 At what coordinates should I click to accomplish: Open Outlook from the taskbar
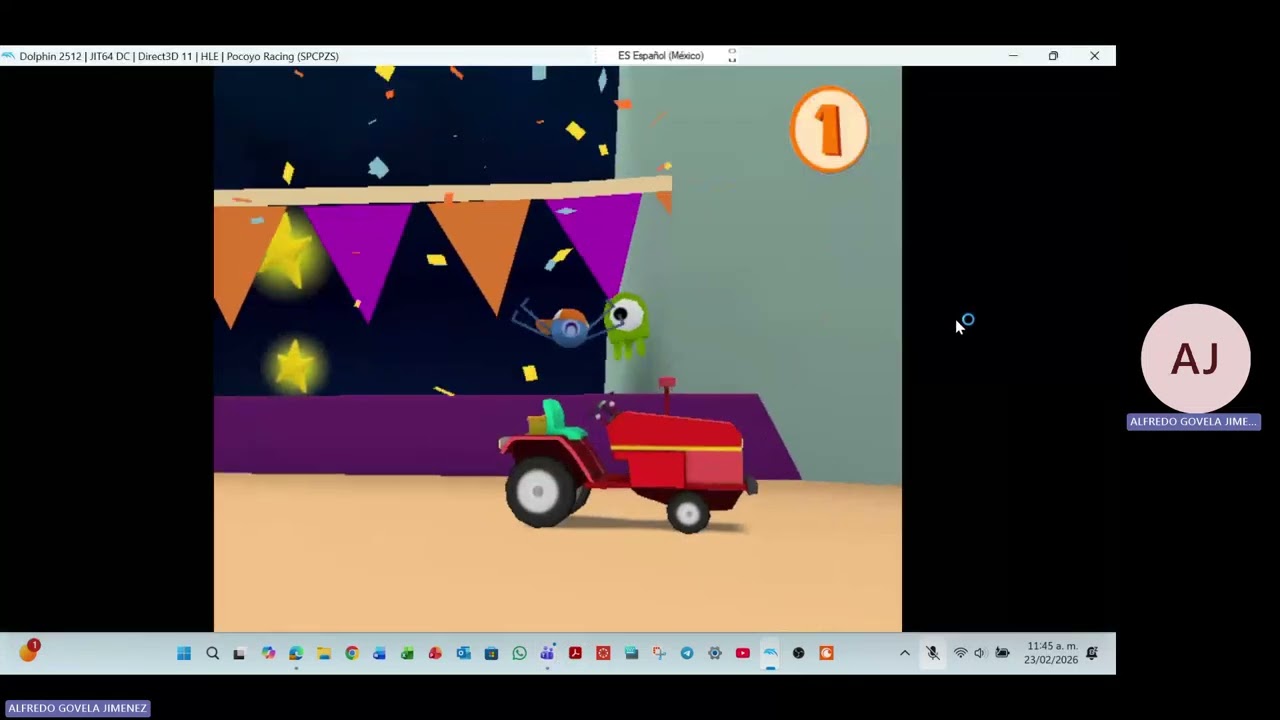click(463, 653)
